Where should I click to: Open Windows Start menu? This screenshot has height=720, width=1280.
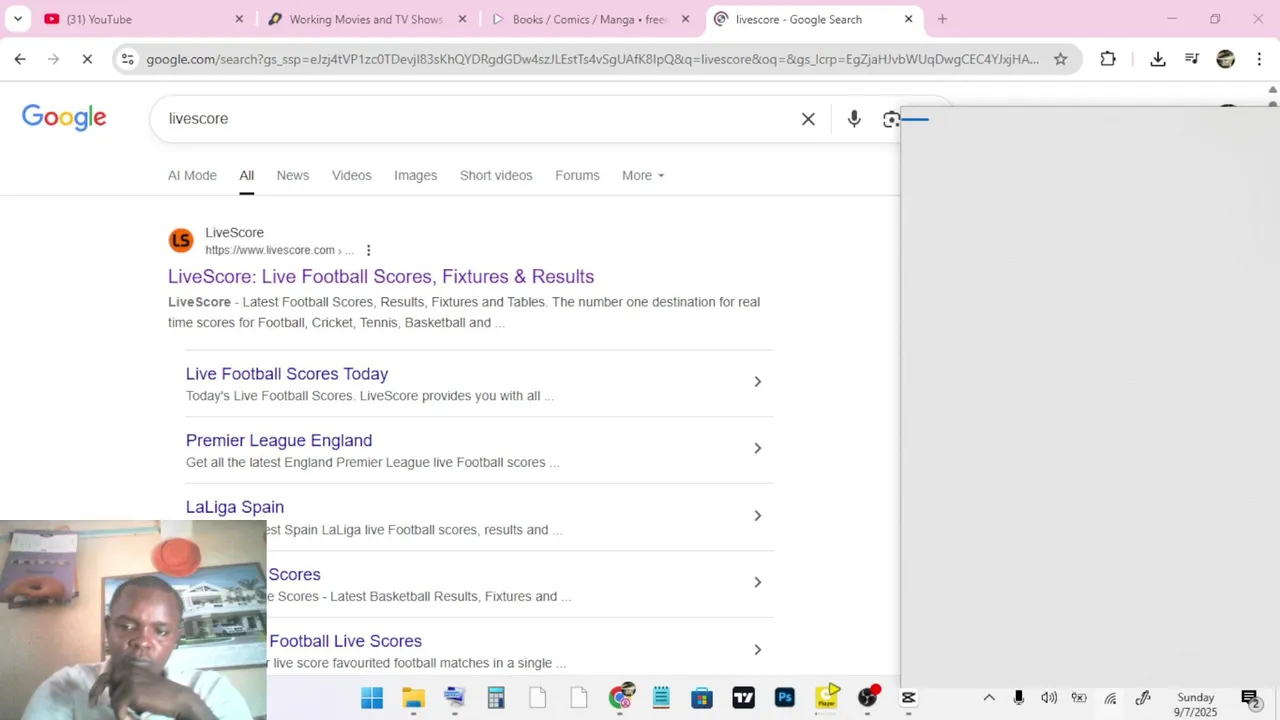[372, 698]
